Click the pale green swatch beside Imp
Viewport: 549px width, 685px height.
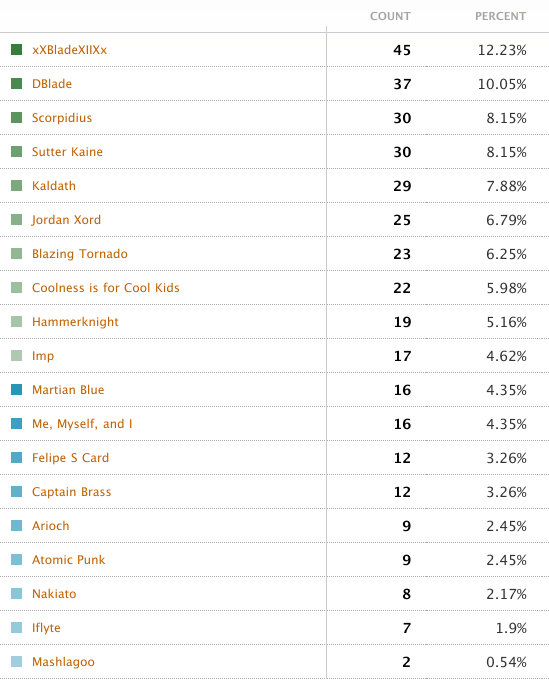[x=17, y=355]
